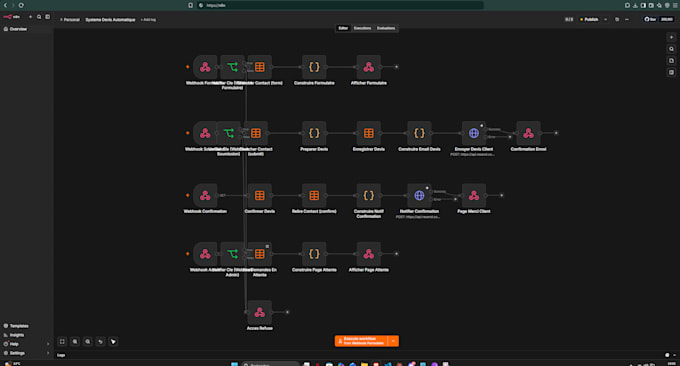Click the orange Execute workflow button
680x366 pixels.
coord(361,341)
